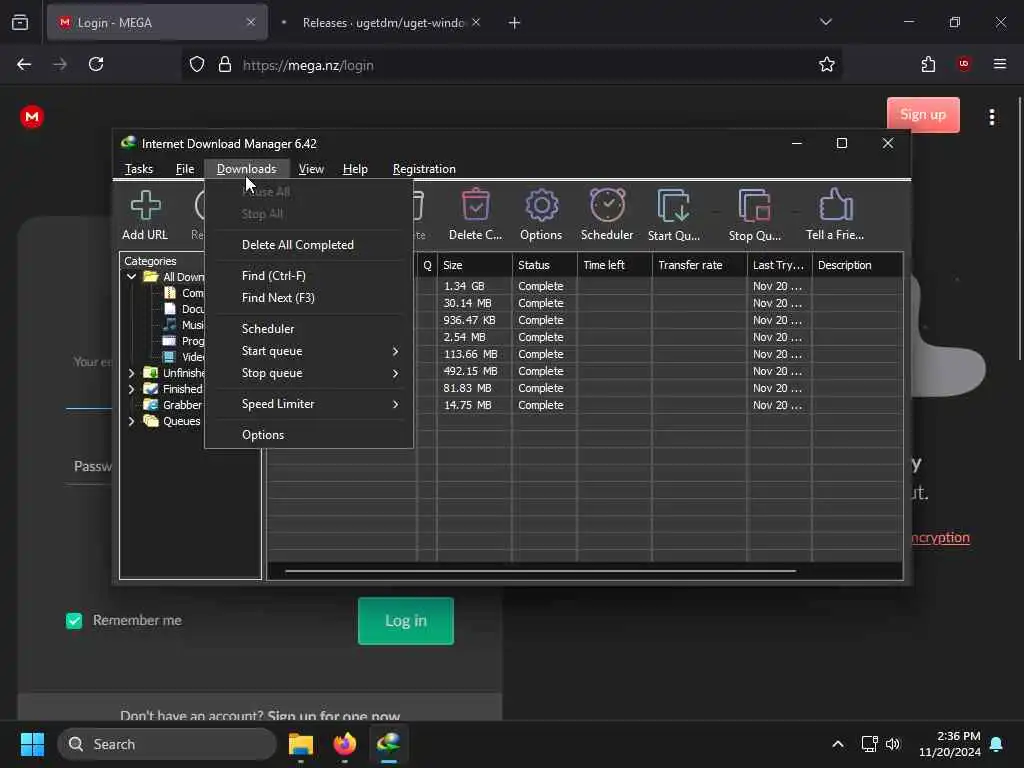The width and height of the screenshot is (1024, 768).
Task: Open the Help menu in IDM
Action: coord(355,169)
